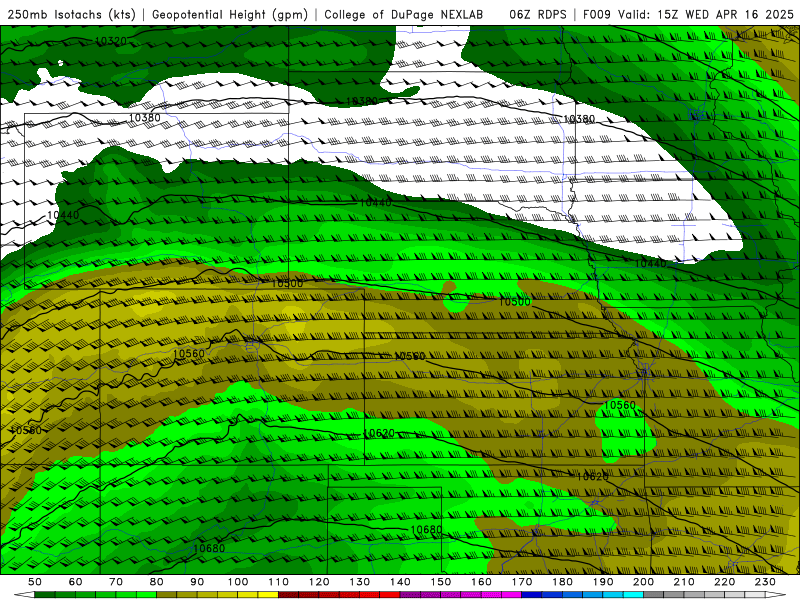Image resolution: width=800 pixels, height=600 pixels.
Task: Click the overlapping '18380' contour label
Action: coord(361,101)
